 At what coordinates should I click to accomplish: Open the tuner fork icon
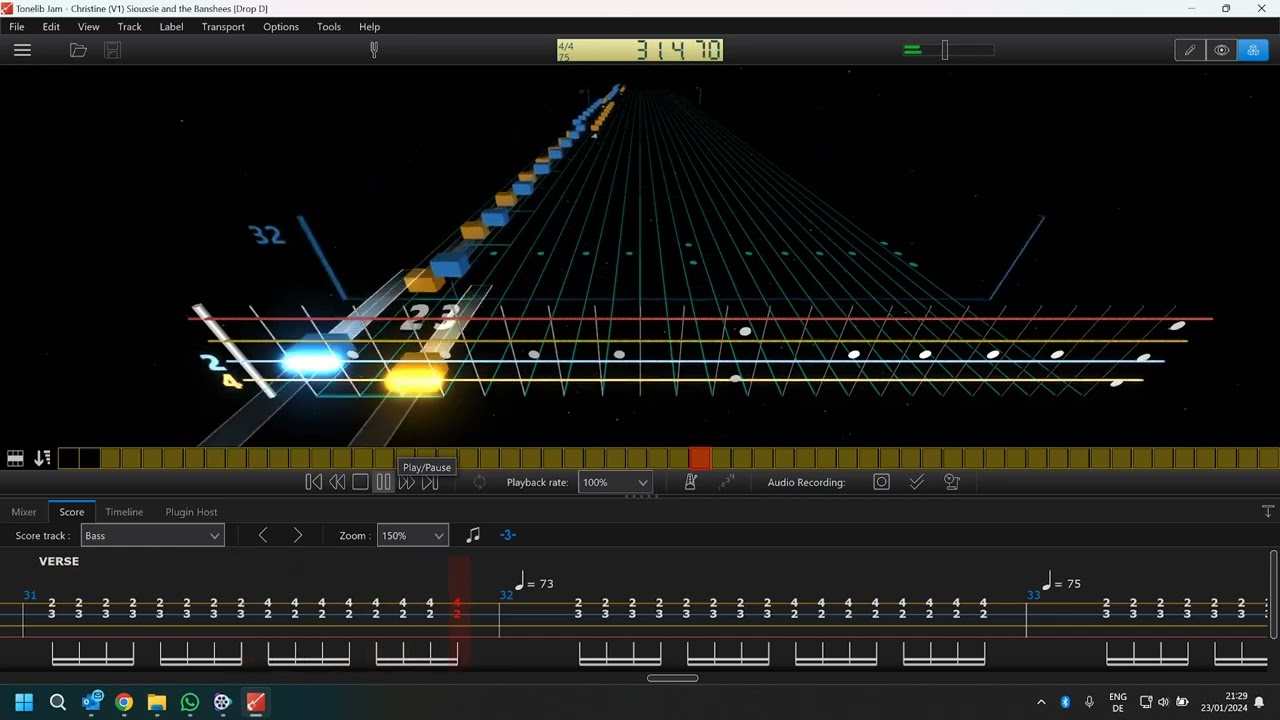tap(374, 49)
